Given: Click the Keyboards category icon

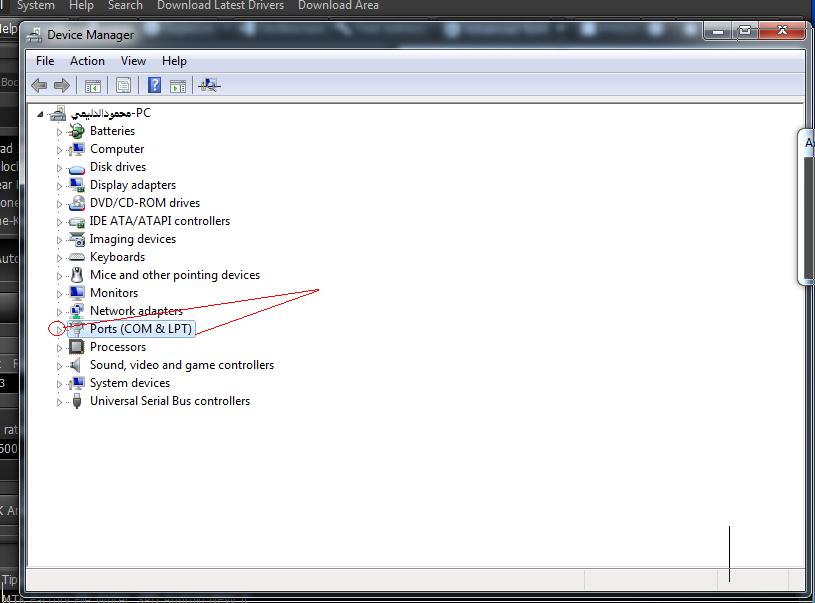Looking at the screenshot, I should (76, 257).
